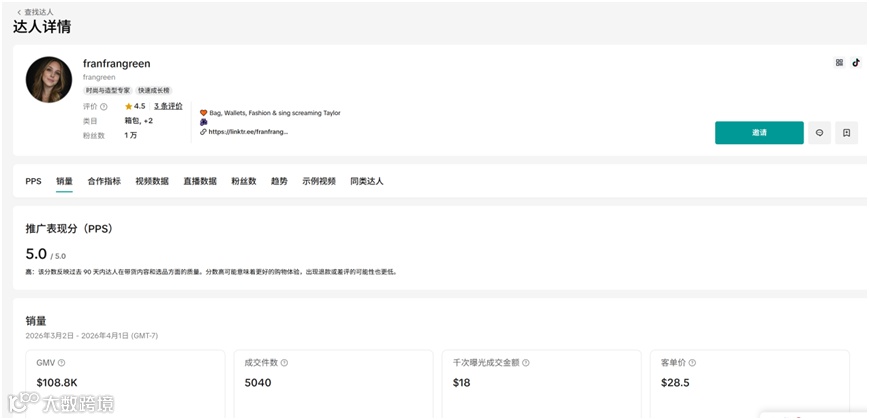
Task: Click the 4.5 star rating
Action: coord(135,106)
